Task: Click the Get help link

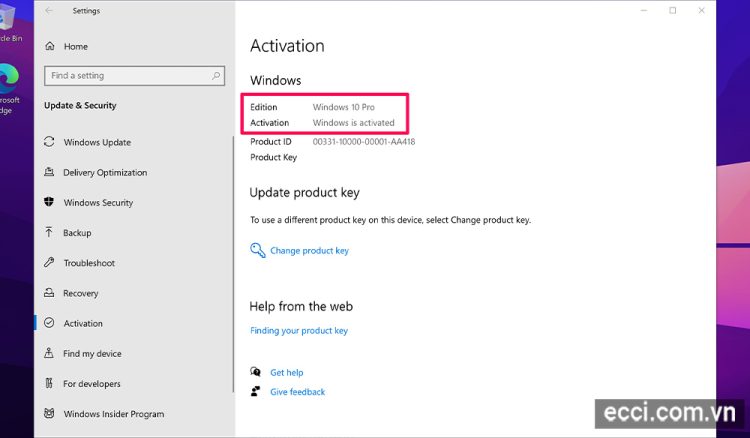Action: pyautogui.click(x=287, y=372)
